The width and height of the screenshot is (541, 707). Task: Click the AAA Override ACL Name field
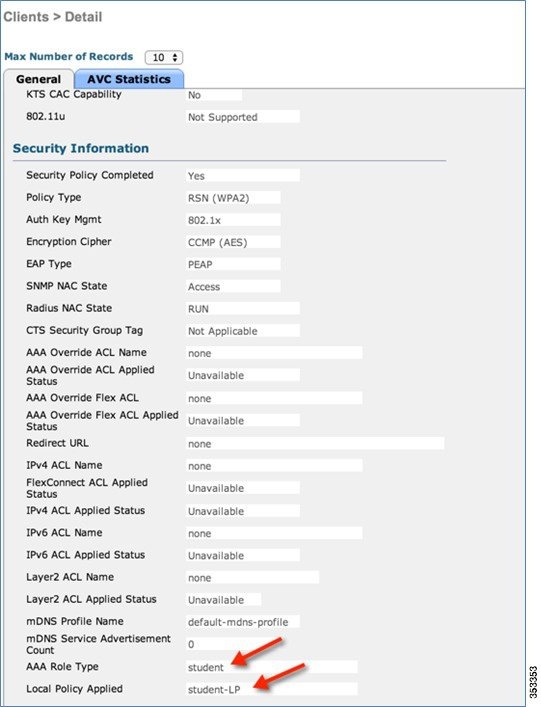274,353
